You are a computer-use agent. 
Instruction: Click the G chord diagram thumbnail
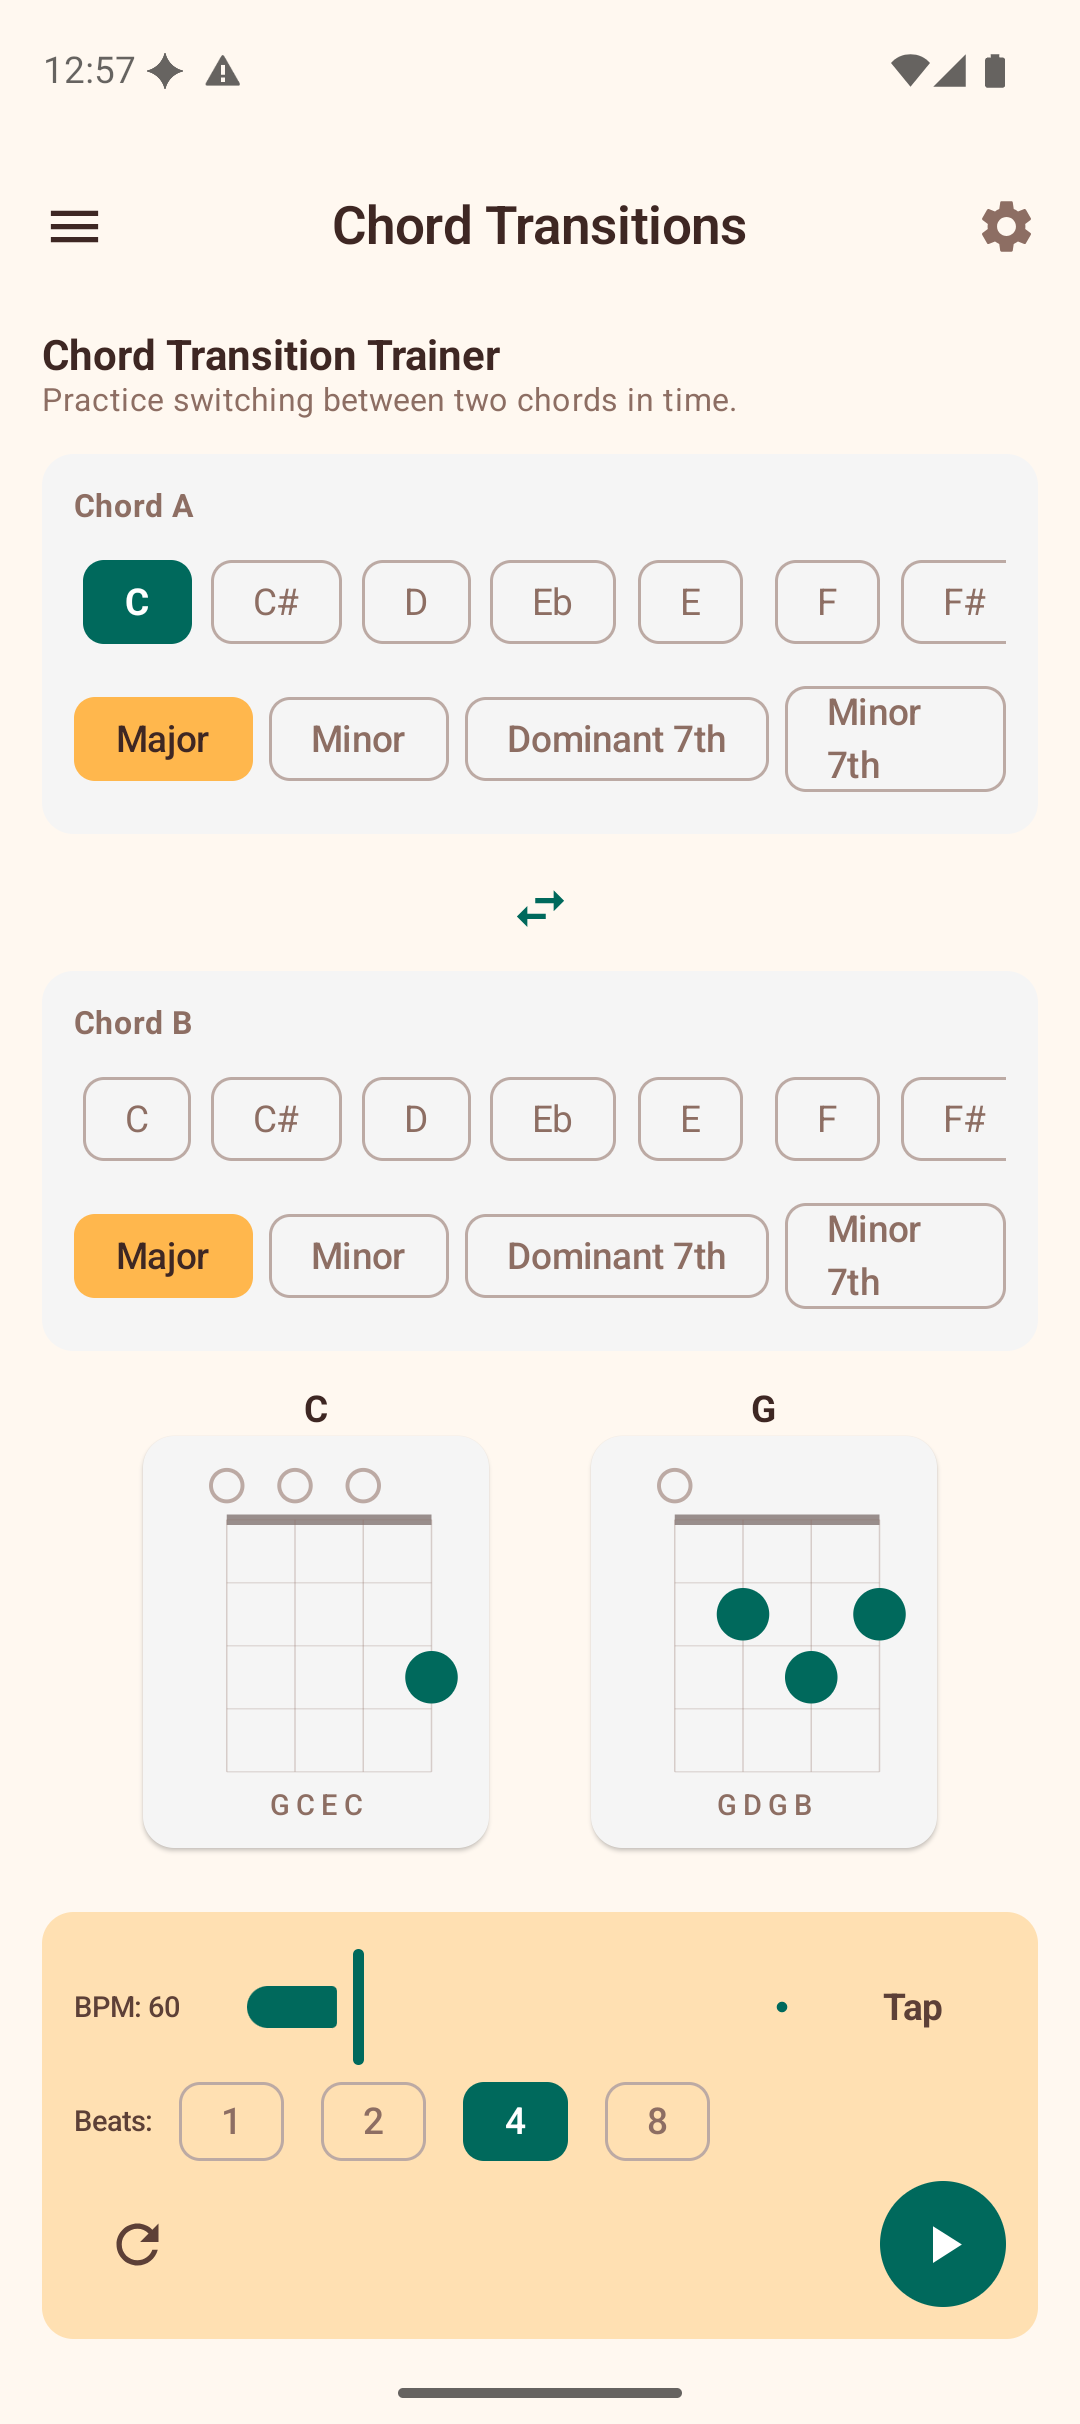(x=763, y=1640)
